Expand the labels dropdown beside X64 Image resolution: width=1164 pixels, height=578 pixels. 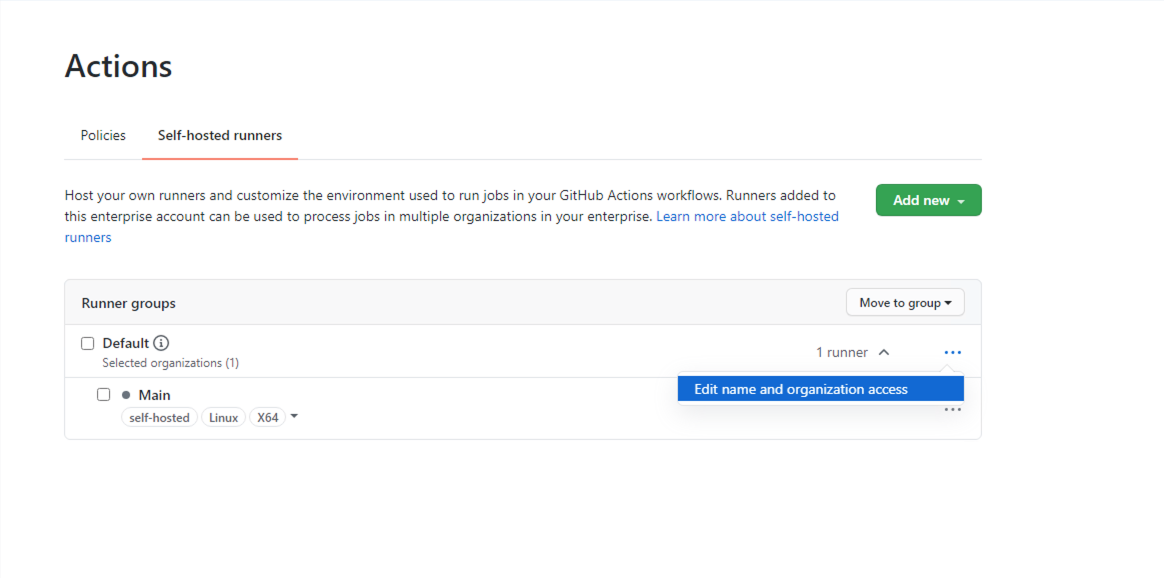coord(293,417)
